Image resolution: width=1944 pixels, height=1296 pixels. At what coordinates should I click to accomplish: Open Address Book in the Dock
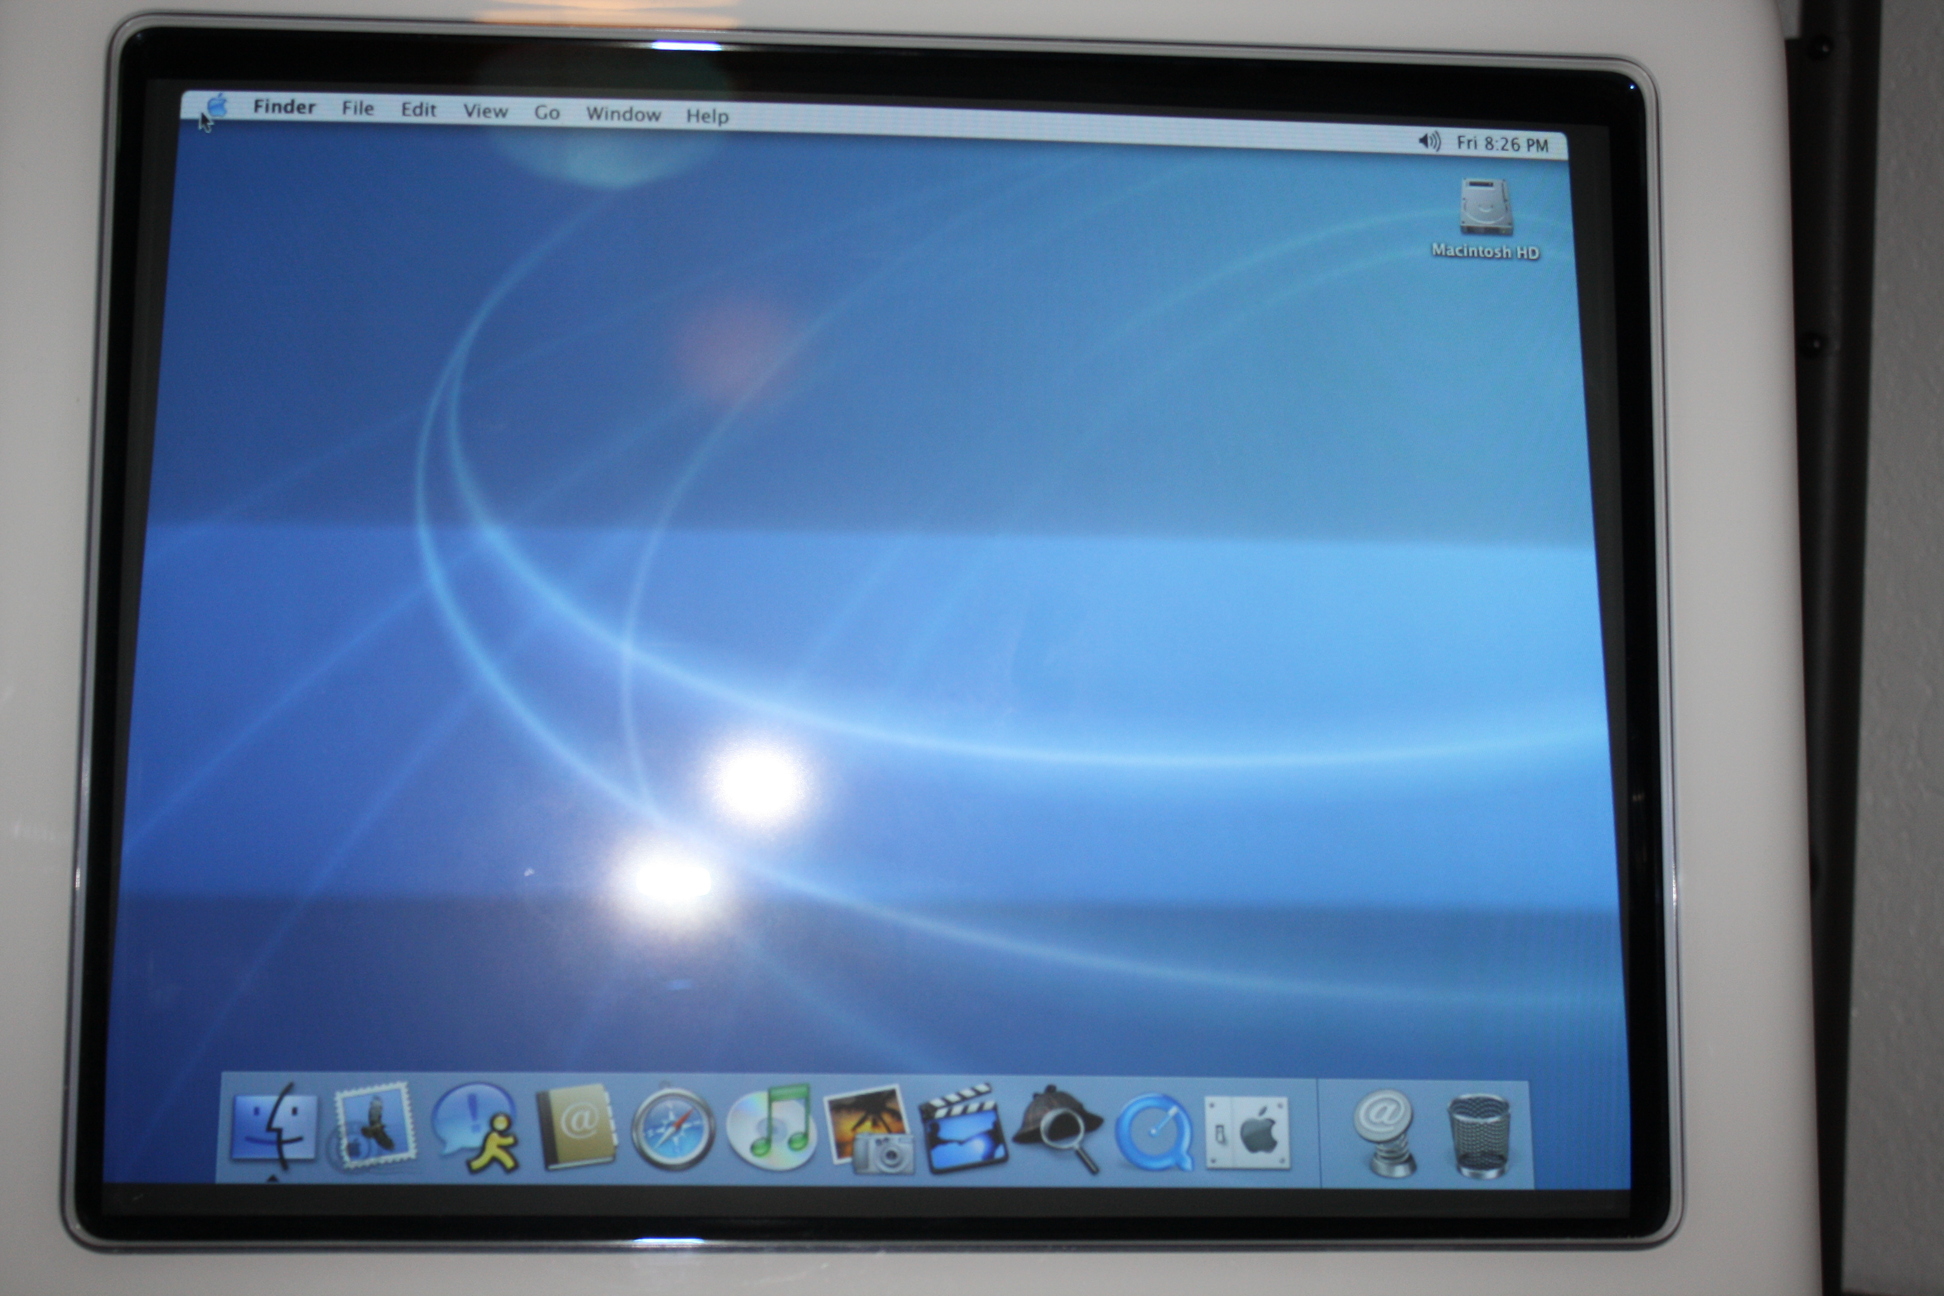point(575,1126)
